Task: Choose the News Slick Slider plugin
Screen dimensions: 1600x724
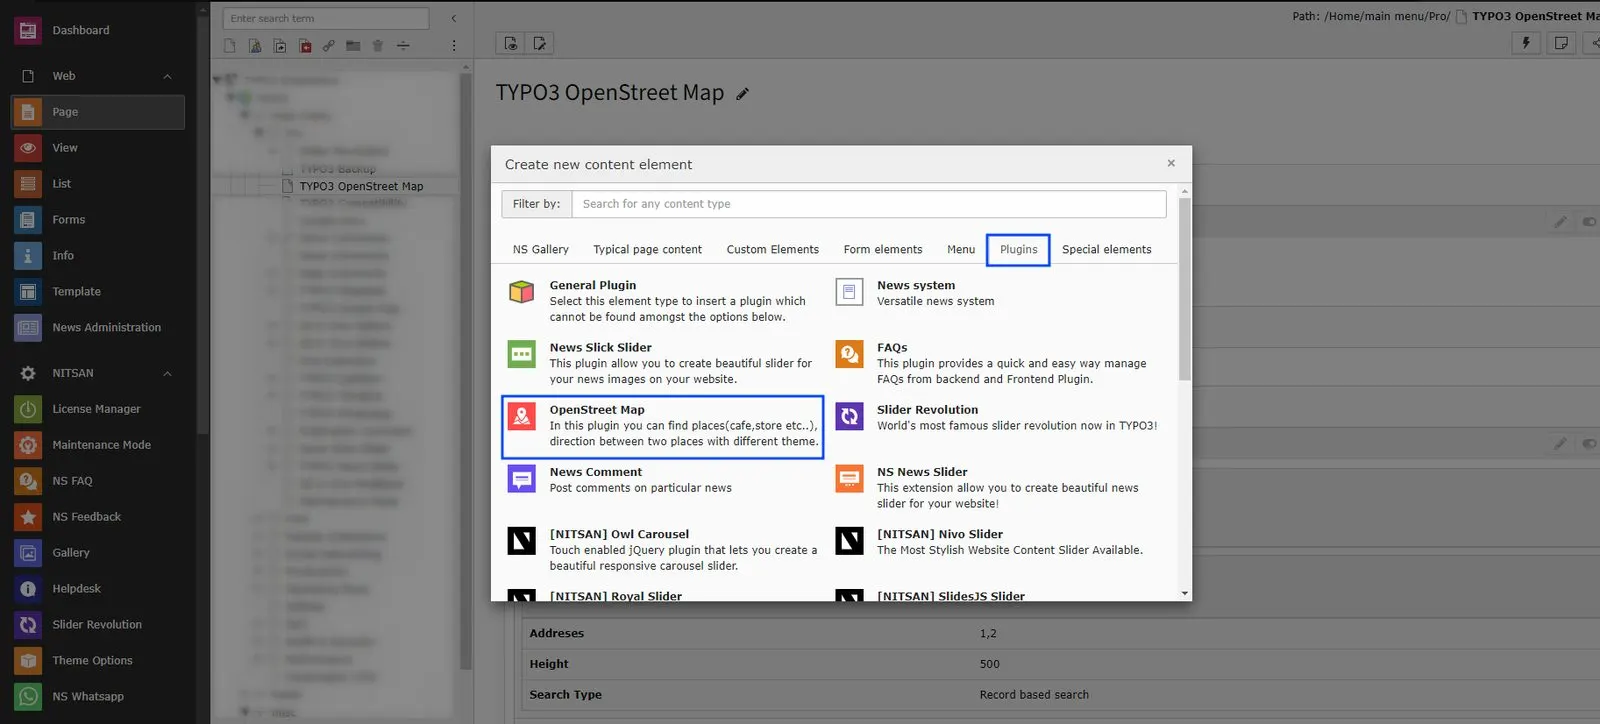Action: tap(663, 363)
